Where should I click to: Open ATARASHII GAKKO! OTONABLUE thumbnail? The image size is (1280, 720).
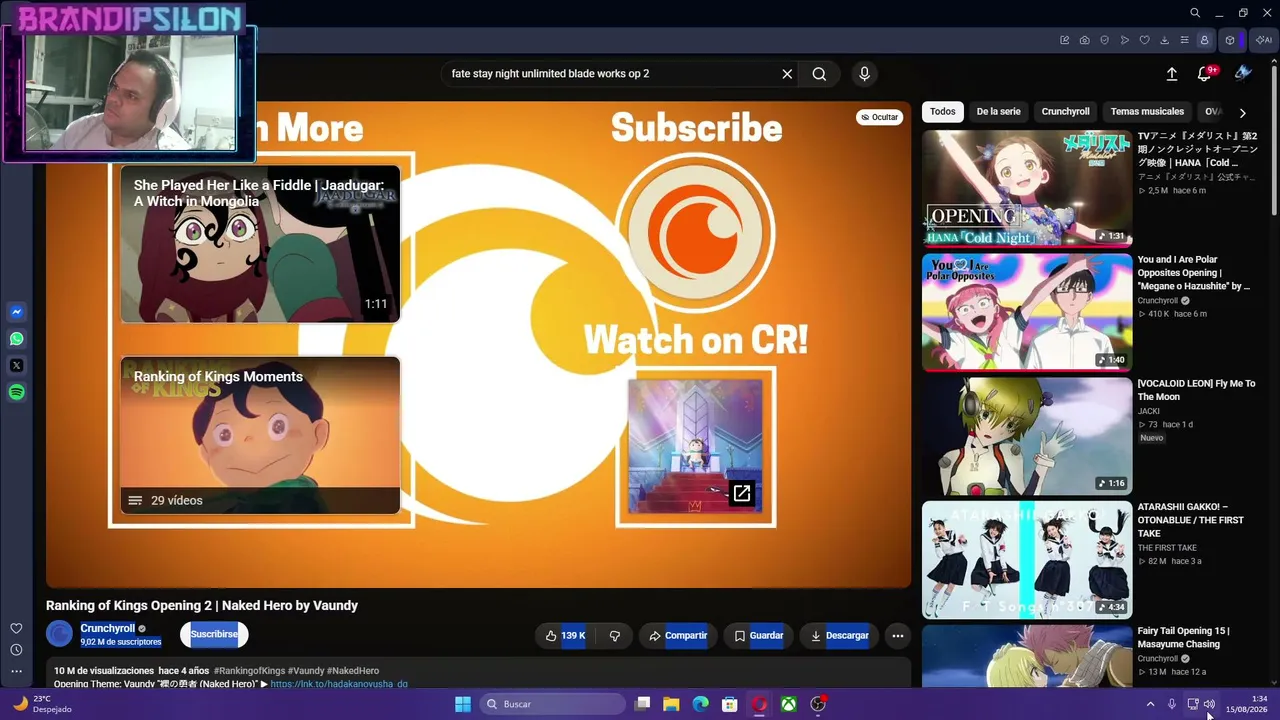(x=1027, y=560)
